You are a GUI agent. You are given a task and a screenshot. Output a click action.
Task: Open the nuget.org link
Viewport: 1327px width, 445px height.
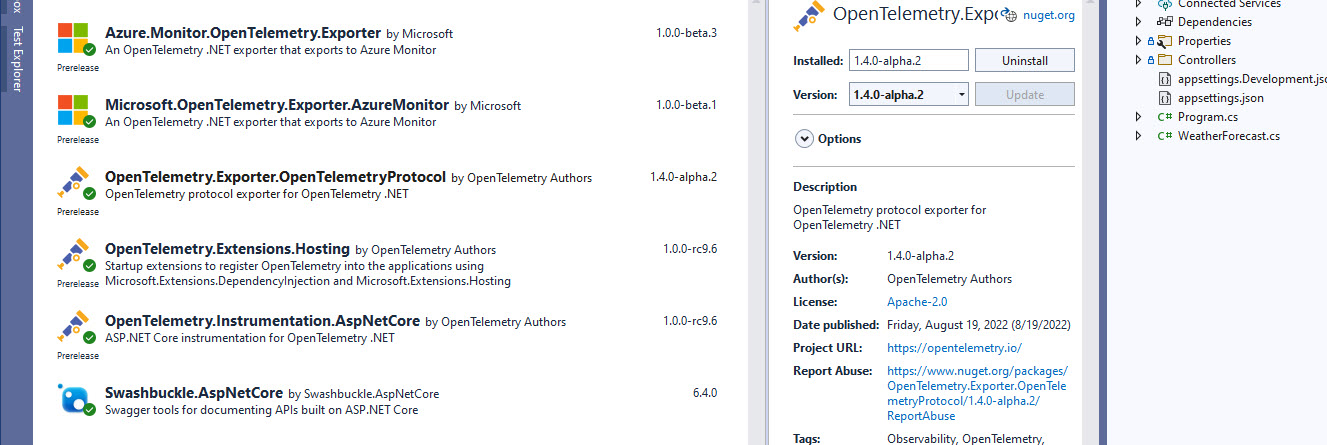point(1049,16)
